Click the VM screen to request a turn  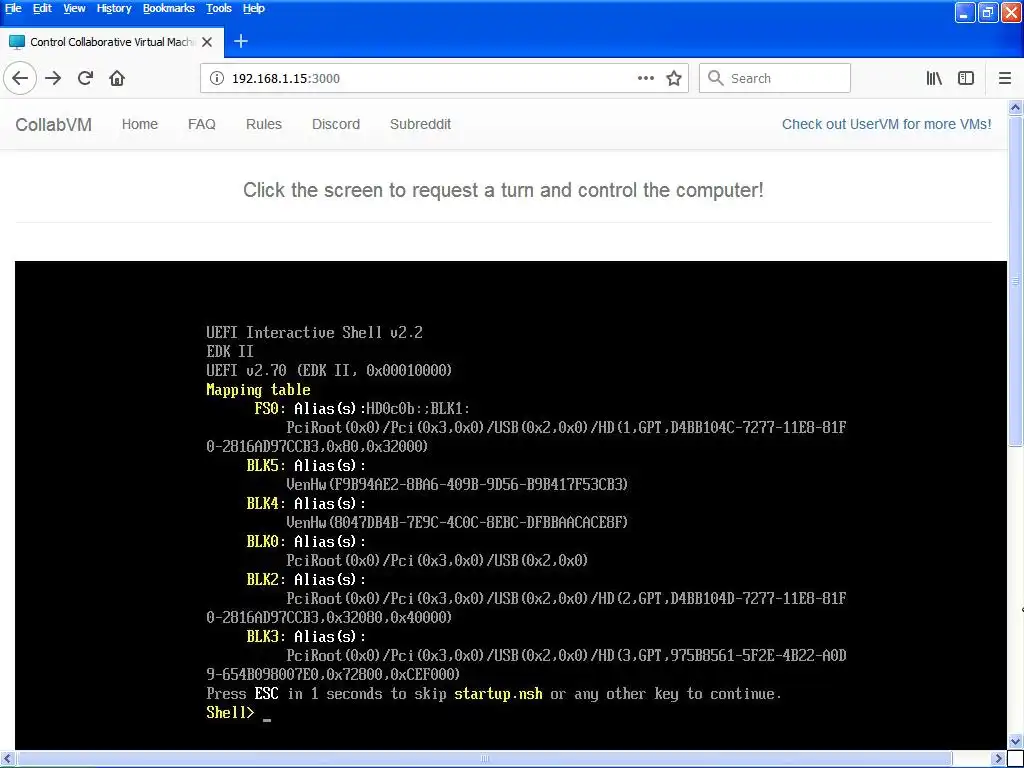[x=511, y=505]
